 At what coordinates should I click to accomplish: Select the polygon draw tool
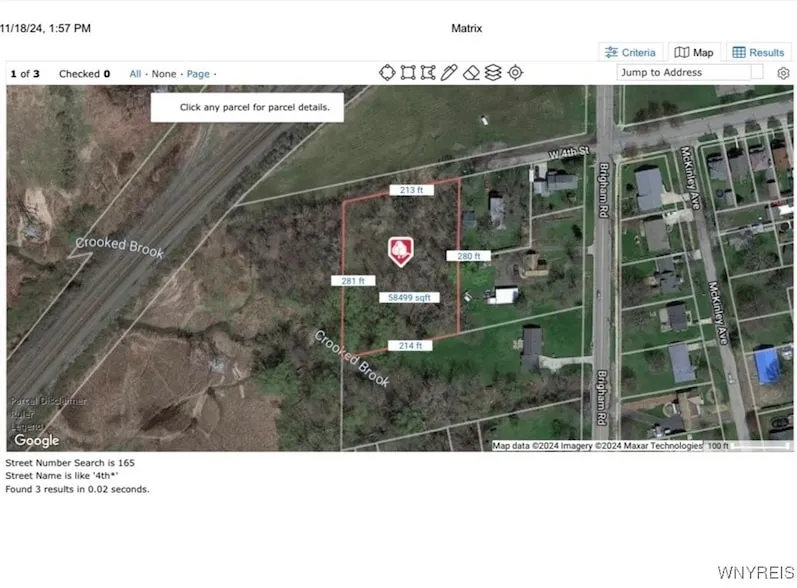pos(428,72)
